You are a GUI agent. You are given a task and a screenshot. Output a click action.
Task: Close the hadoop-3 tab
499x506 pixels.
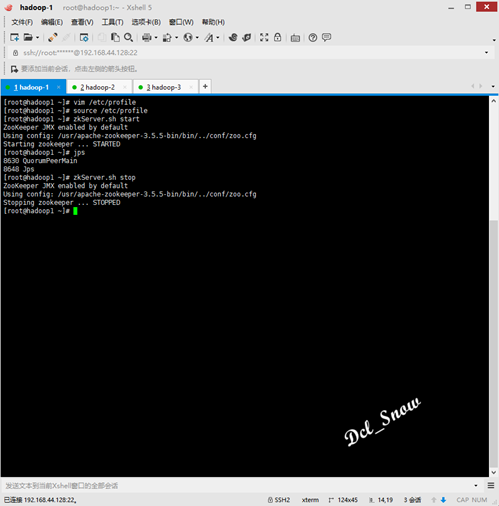pyautogui.click(x=191, y=87)
